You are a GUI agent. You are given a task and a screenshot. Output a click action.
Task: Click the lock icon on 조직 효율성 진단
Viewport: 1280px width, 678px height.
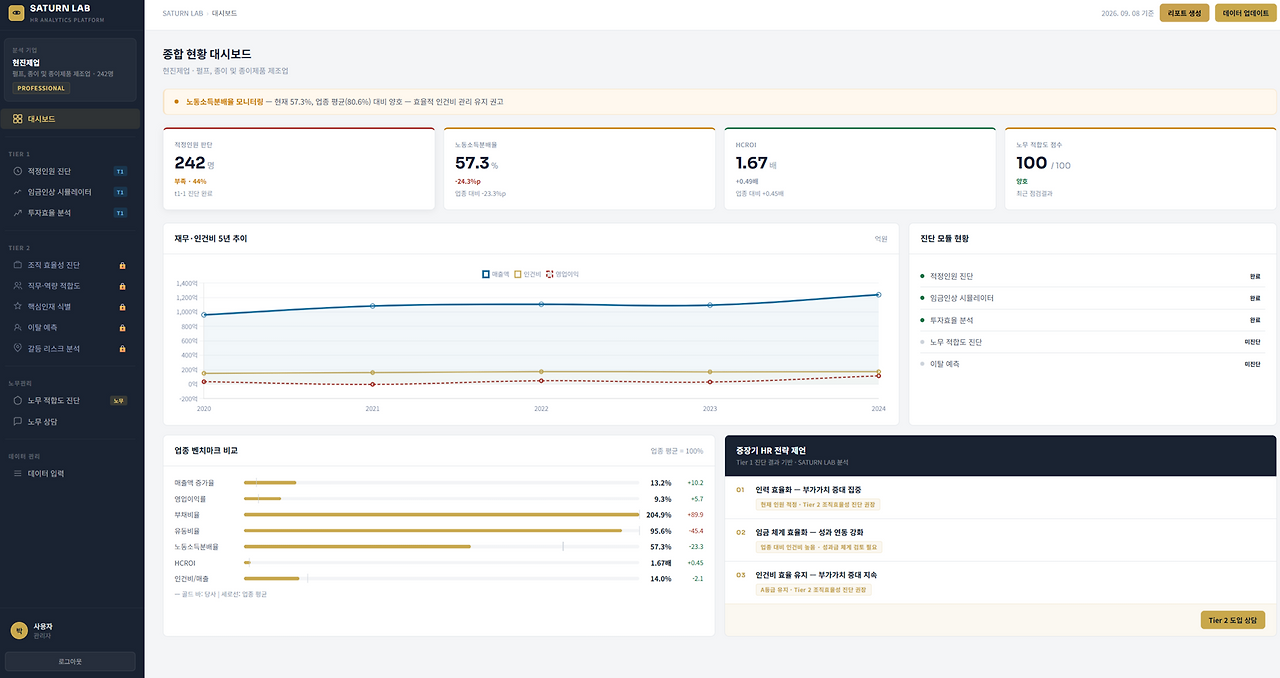coord(123,265)
